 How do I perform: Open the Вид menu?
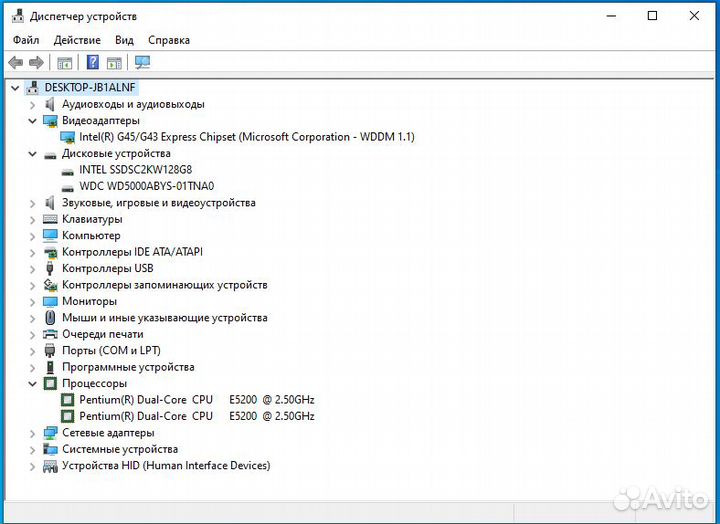(124, 40)
